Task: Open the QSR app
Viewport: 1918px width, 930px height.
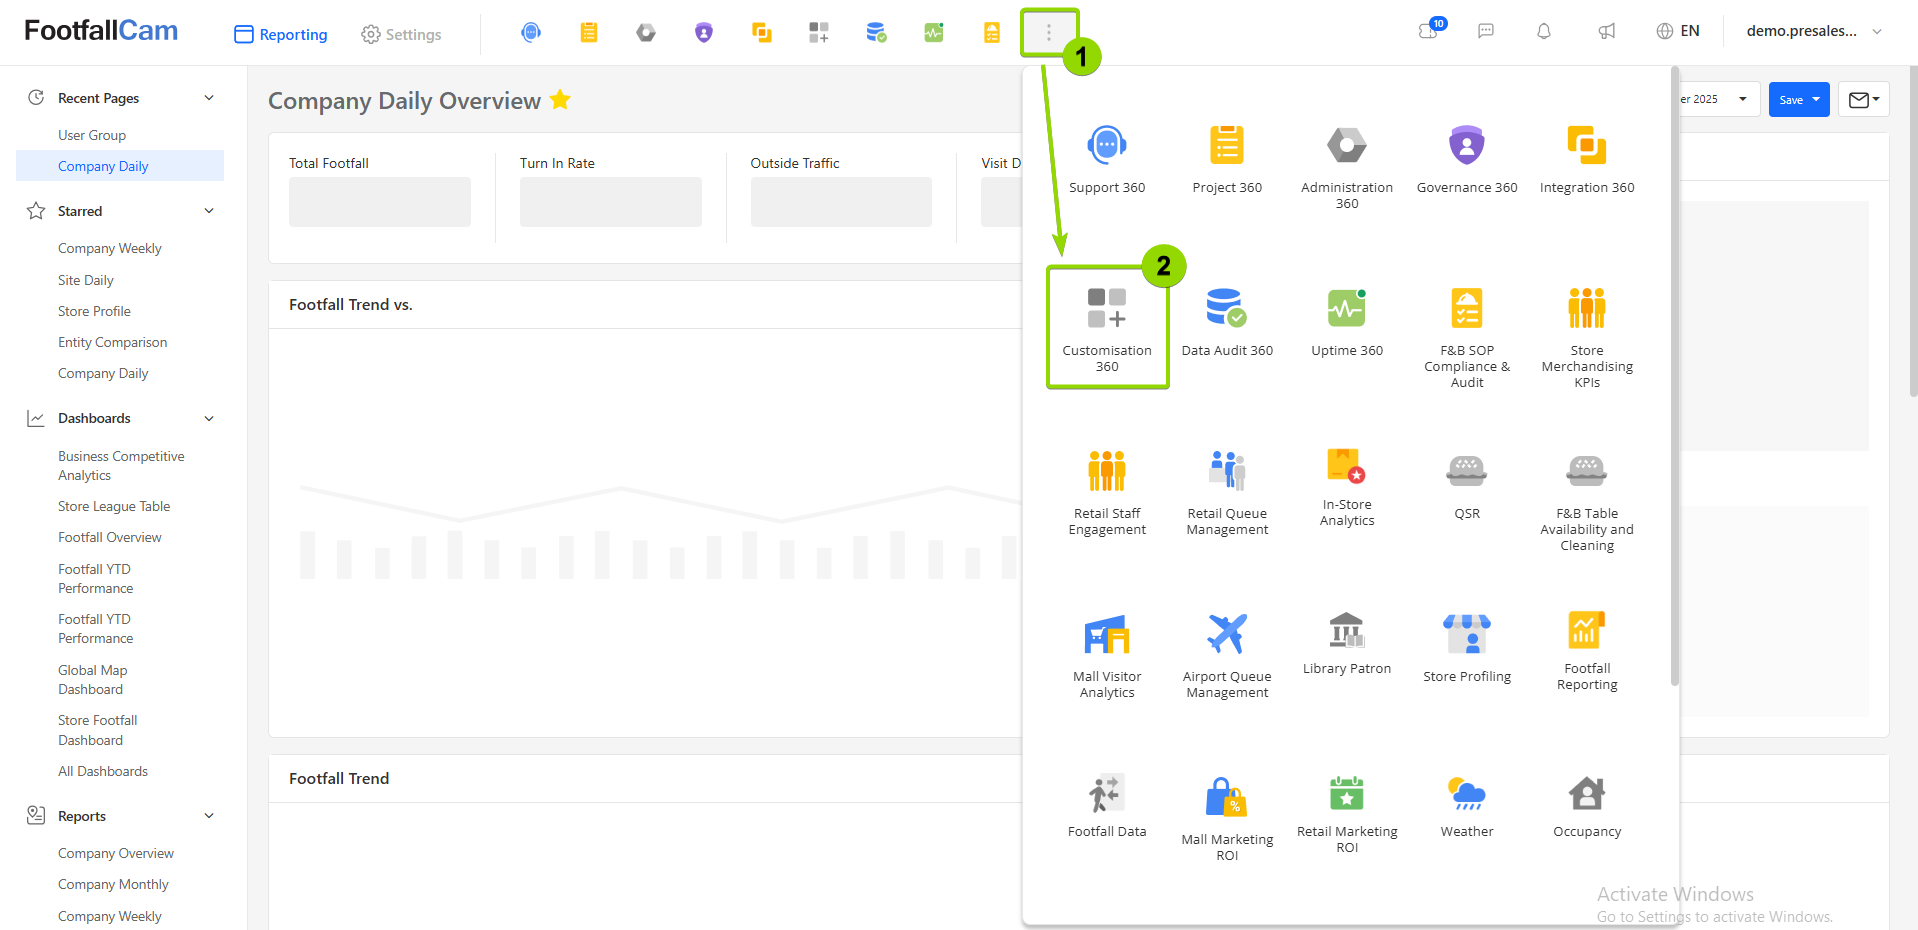Action: [x=1467, y=485]
